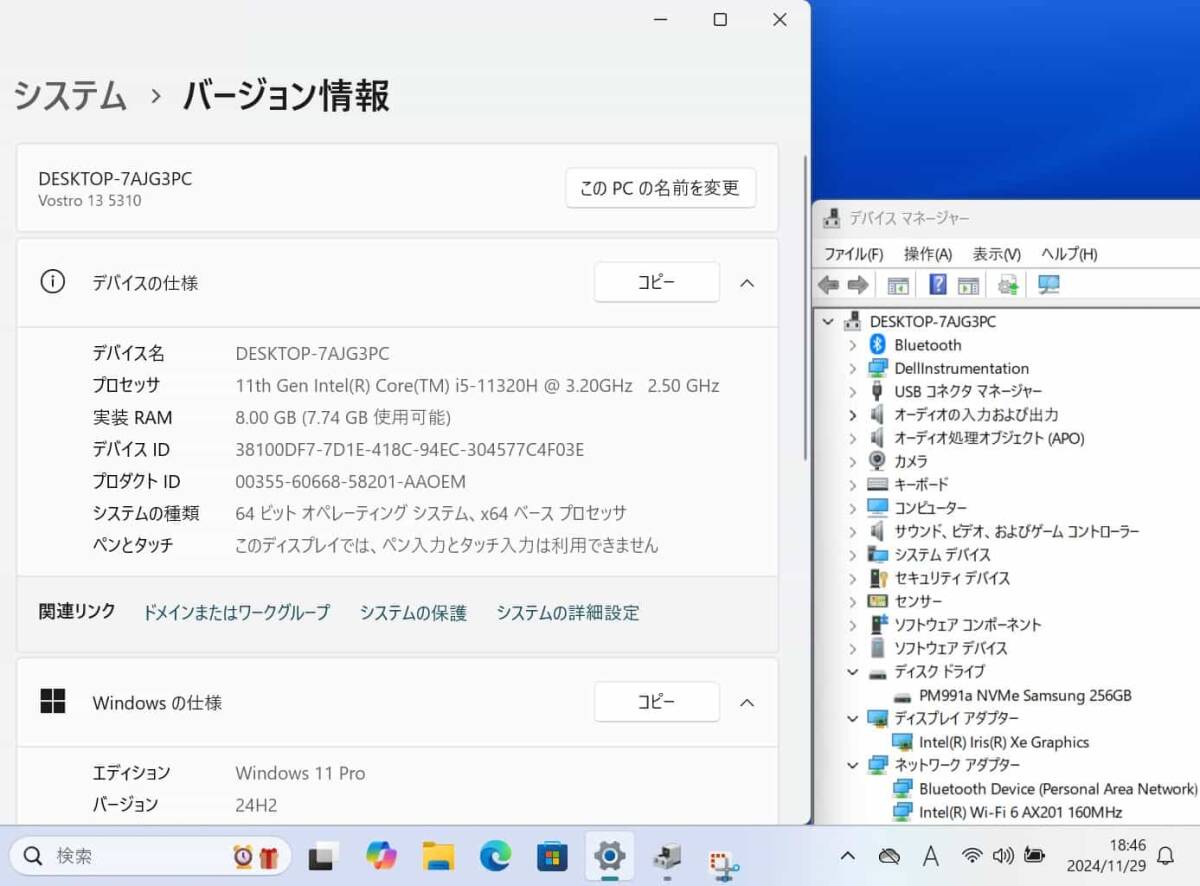
Task: Open the システムの保護 link
Action: tap(413, 613)
